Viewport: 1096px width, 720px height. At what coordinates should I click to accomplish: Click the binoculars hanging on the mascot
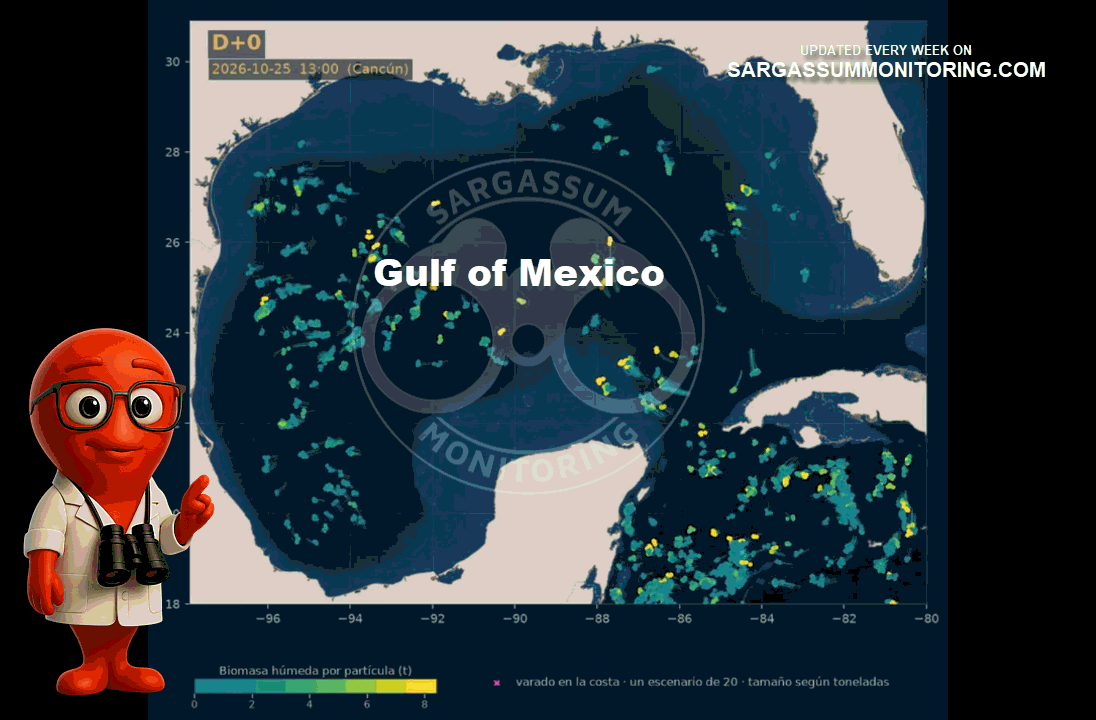click(x=133, y=554)
